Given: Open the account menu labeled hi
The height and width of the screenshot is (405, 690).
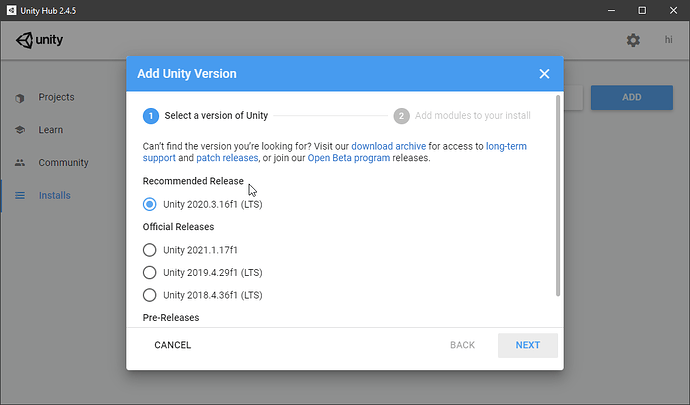Looking at the screenshot, I should click(x=668, y=40).
